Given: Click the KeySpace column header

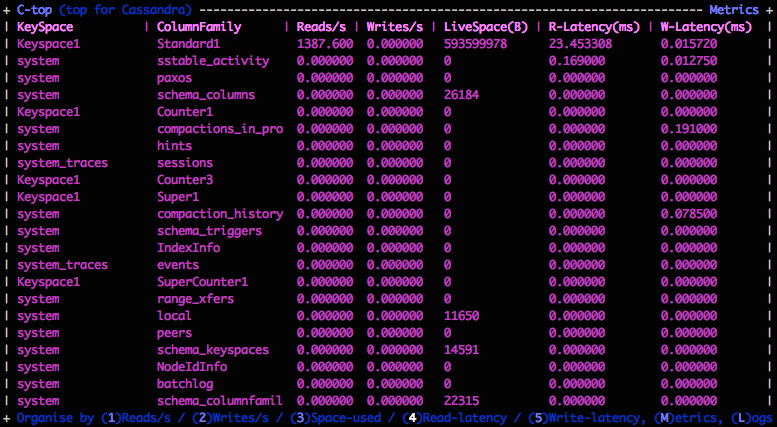Looking at the screenshot, I should coord(45,27).
